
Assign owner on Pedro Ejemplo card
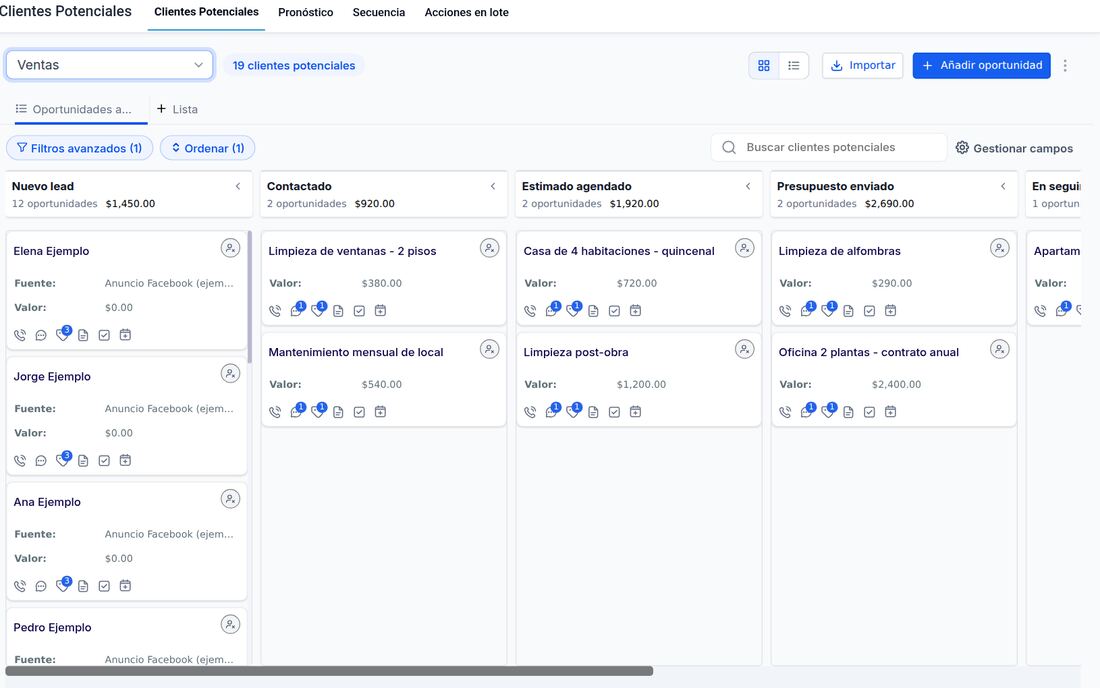230,624
